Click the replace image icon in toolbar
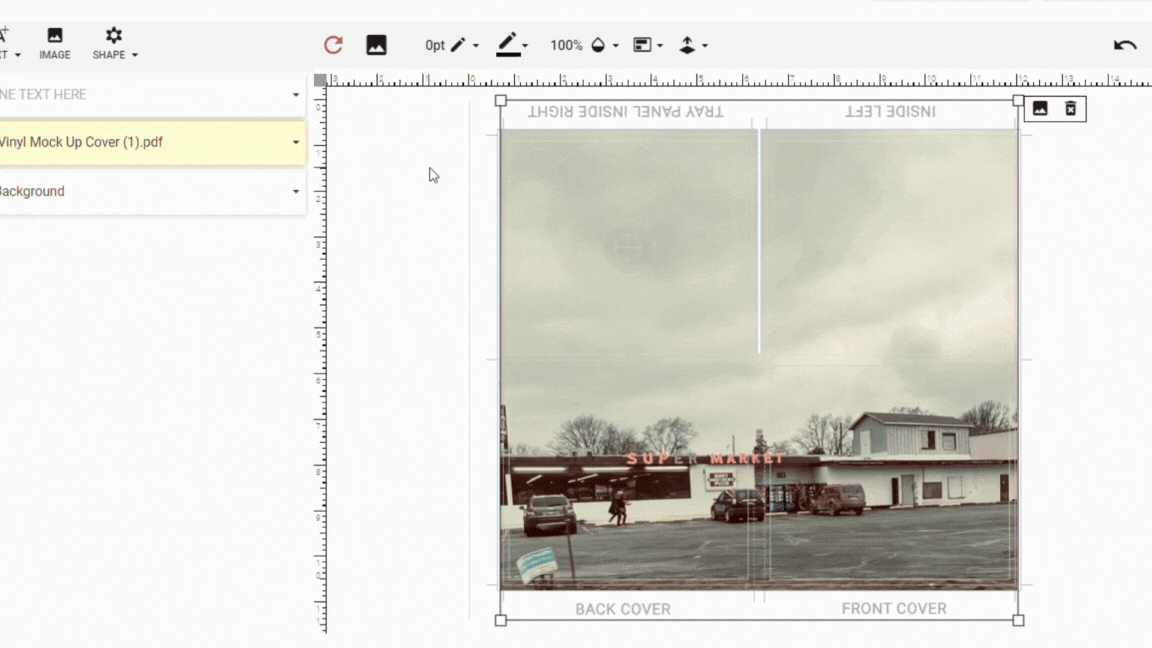 click(x=376, y=45)
